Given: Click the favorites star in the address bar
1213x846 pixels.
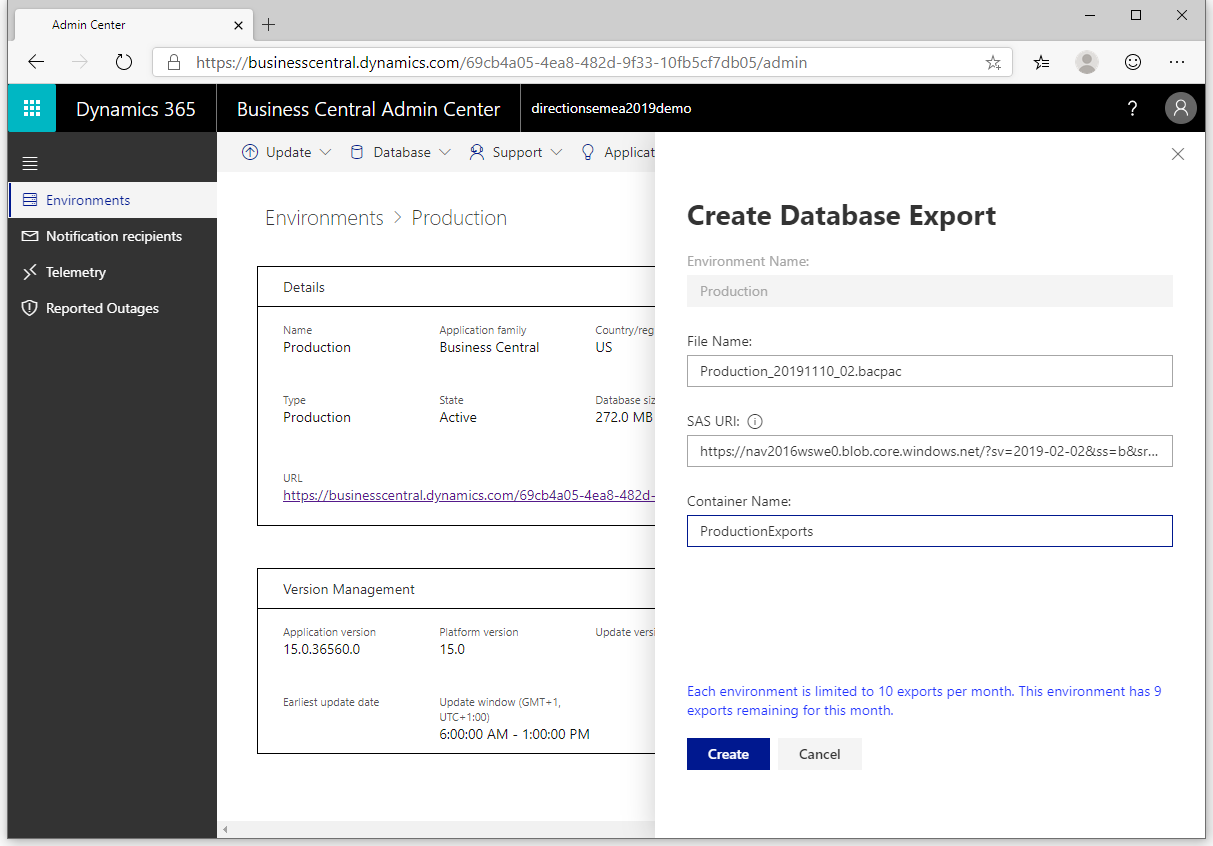Looking at the screenshot, I should coord(993,61).
